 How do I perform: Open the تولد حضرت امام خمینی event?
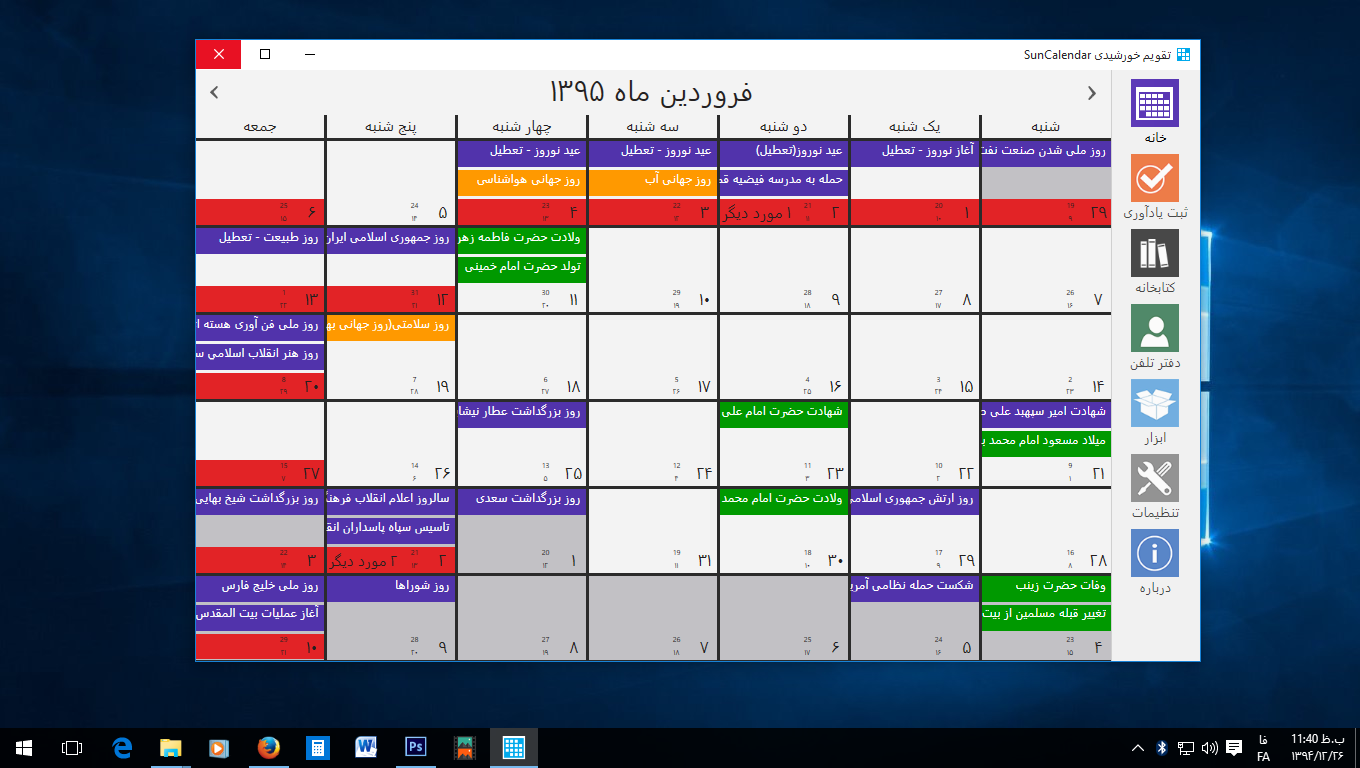(521, 268)
